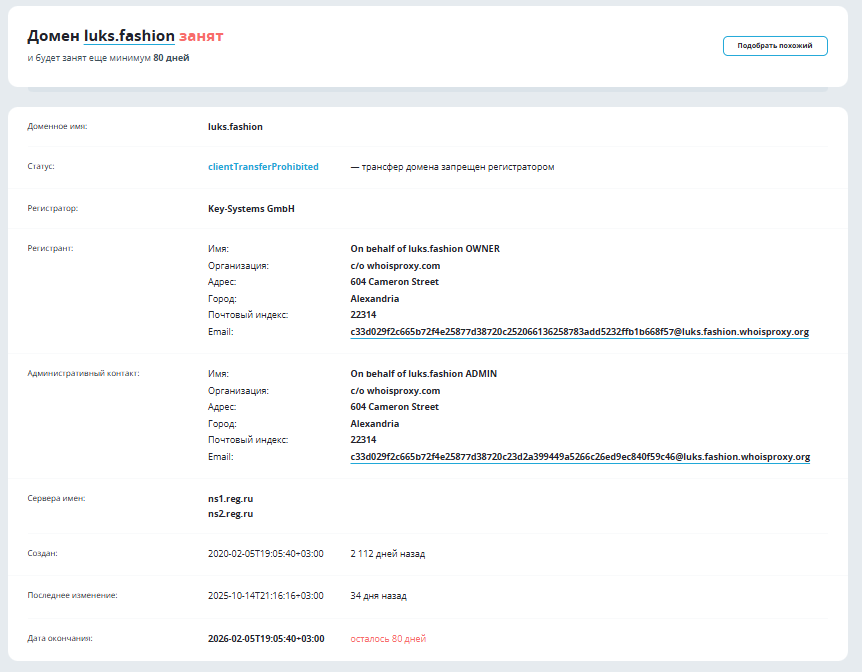Click the transfer prohibited description text

[x=452, y=167]
